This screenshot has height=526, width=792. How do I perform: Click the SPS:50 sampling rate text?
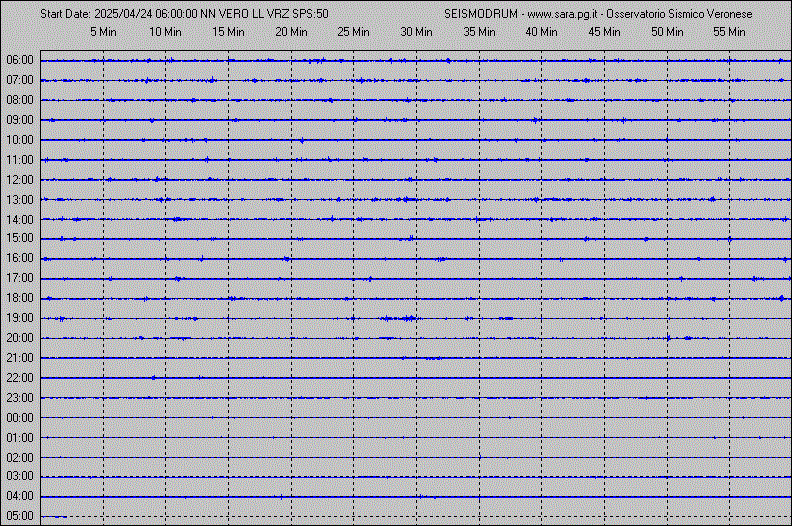310,14
